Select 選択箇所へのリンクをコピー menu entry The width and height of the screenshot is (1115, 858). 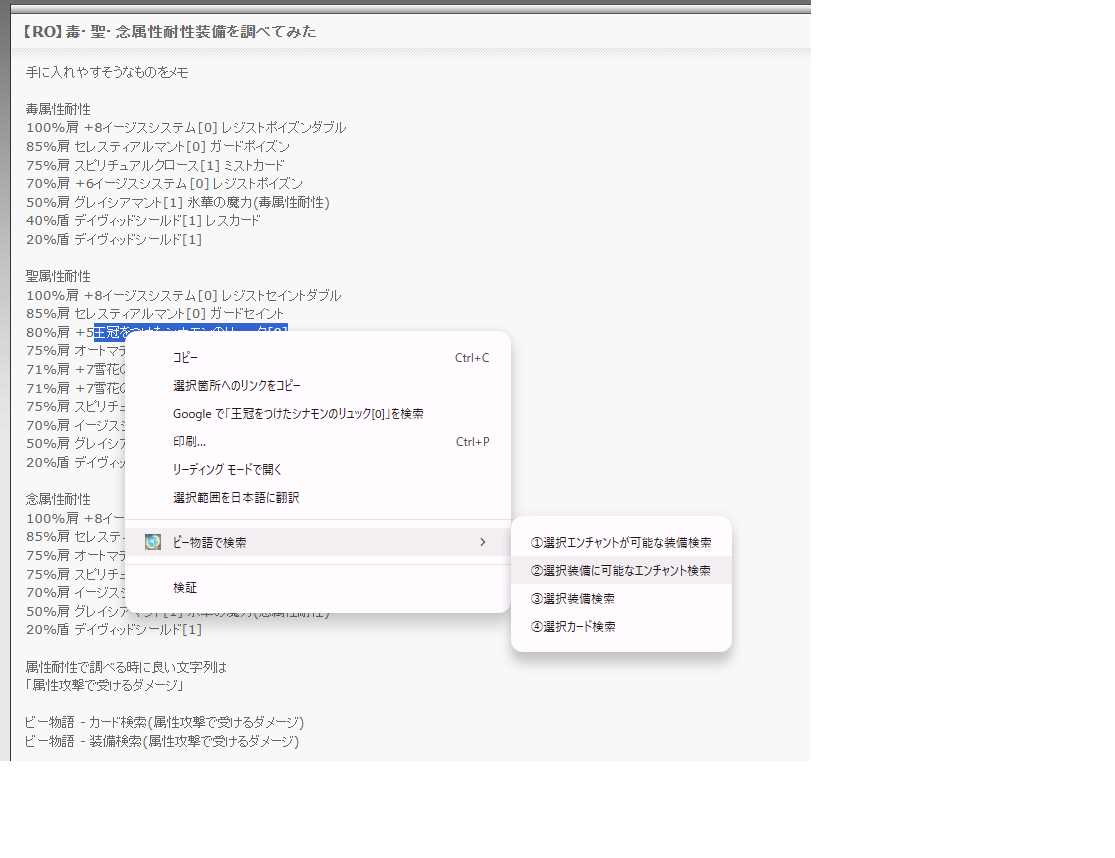(x=236, y=386)
